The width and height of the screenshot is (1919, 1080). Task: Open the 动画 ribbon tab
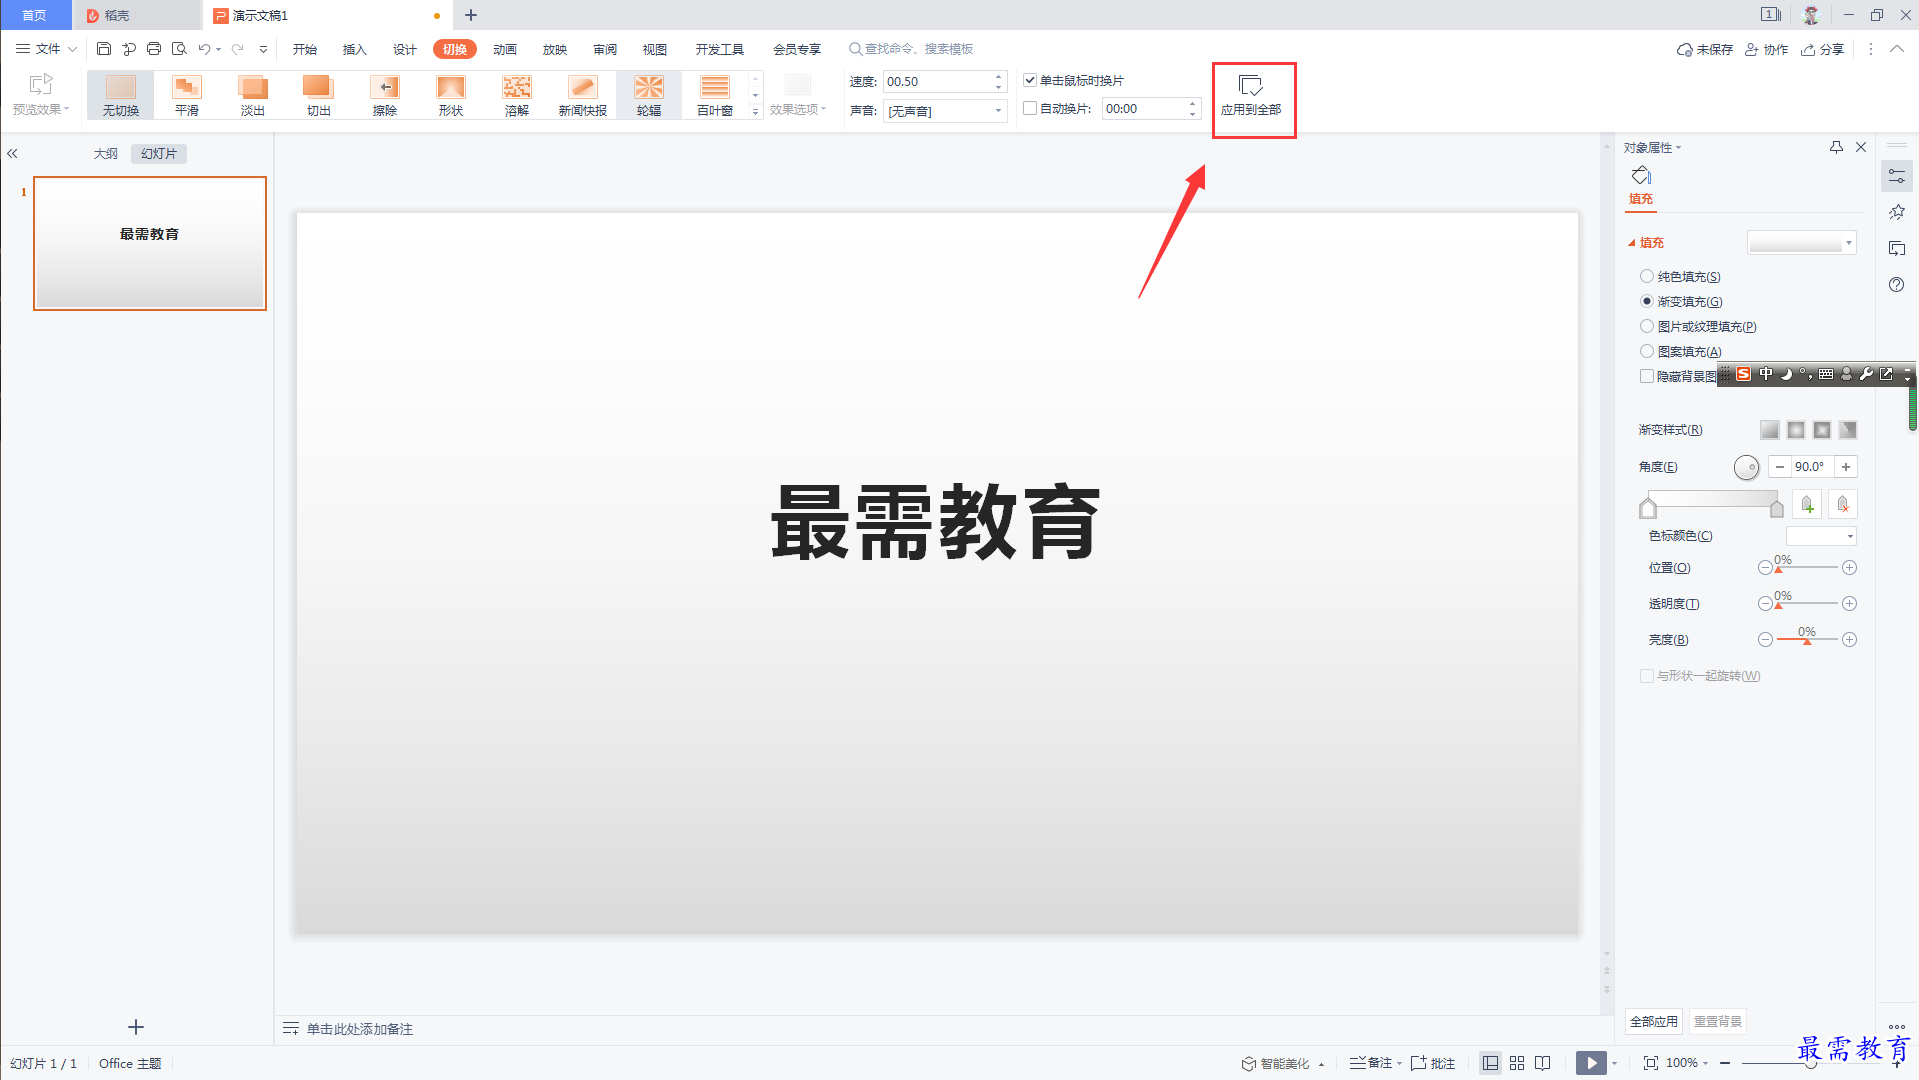(x=504, y=49)
